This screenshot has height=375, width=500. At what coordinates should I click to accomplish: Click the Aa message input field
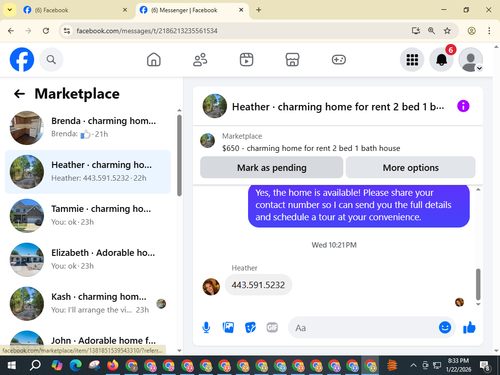tap(363, 328)
